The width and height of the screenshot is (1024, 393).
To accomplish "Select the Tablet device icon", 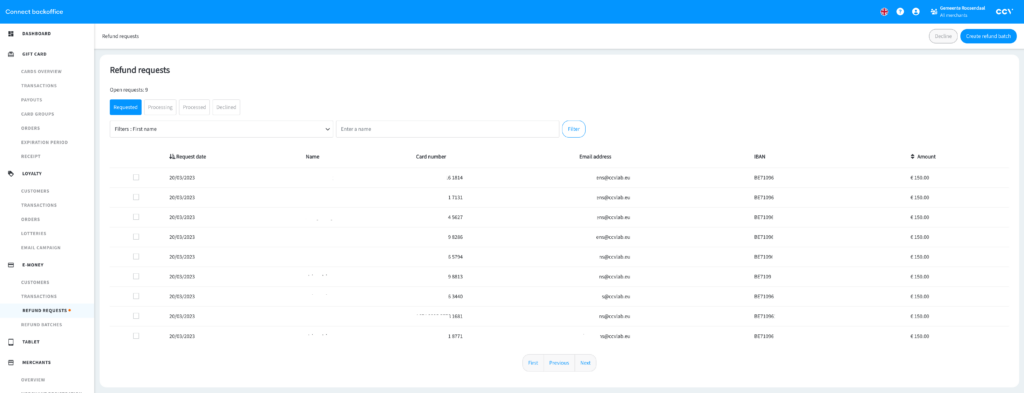I will tap(10, 342).
